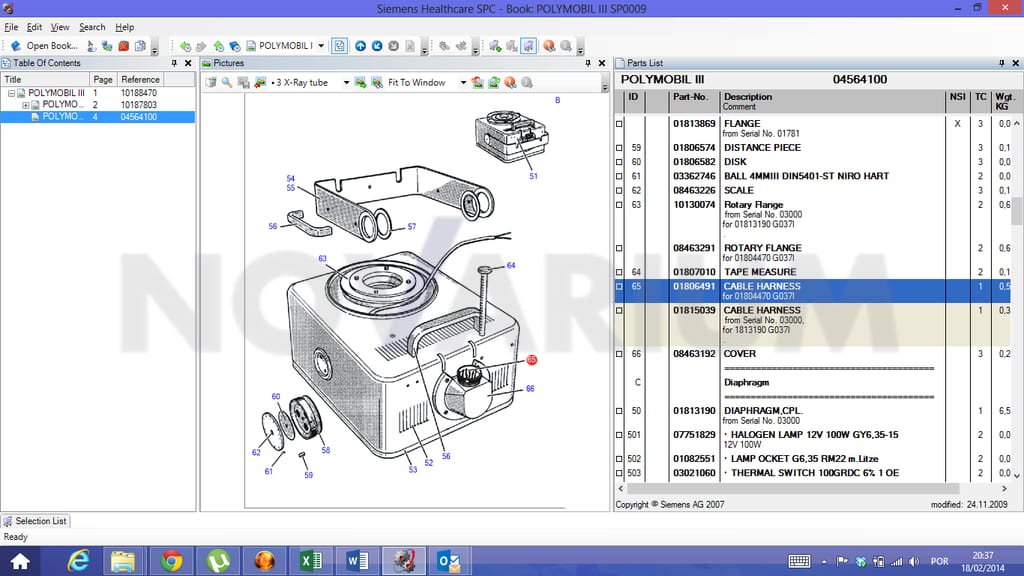The height and width of the screenshot is (576, 1024).
Task: Click the green up navigation arrow
Action: click(x=218, y=46)
